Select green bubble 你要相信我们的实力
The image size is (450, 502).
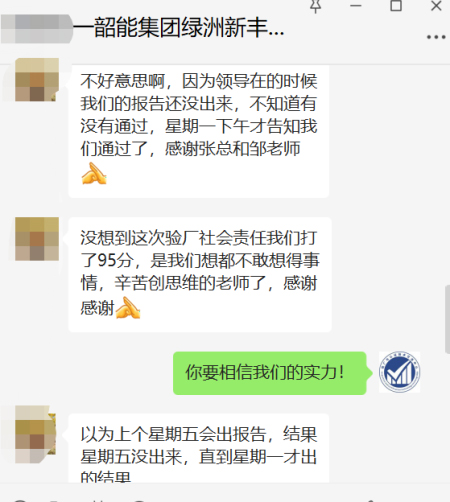click(x=270, y=373)
